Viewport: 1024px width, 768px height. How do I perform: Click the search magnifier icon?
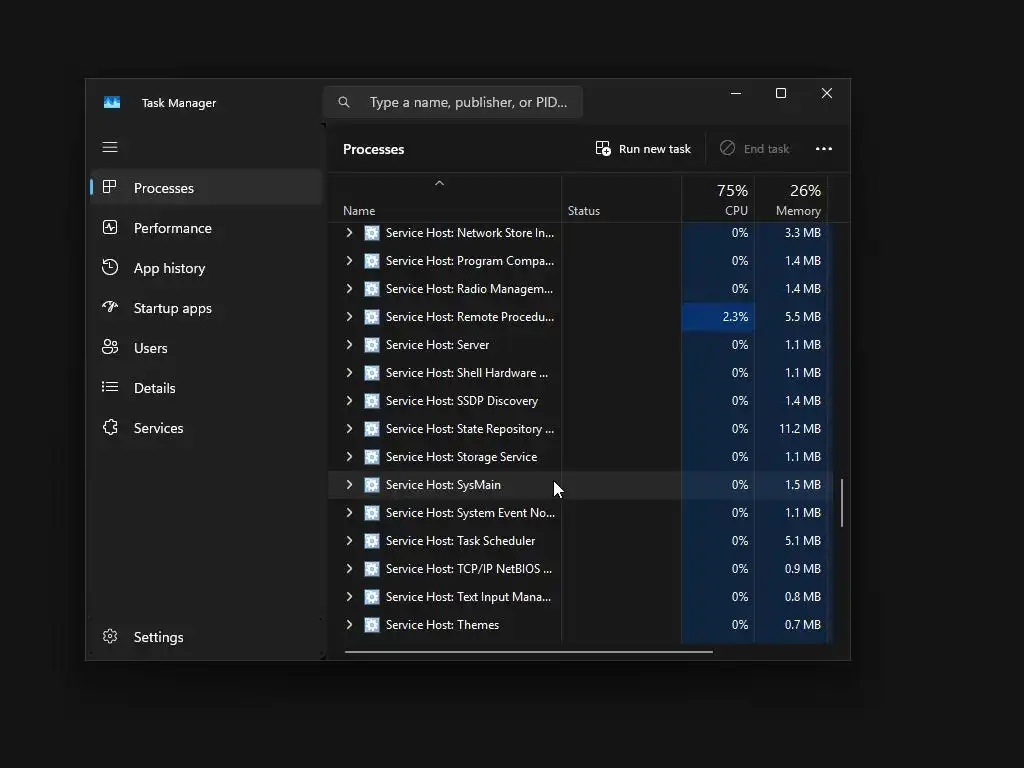click(344, 102)
